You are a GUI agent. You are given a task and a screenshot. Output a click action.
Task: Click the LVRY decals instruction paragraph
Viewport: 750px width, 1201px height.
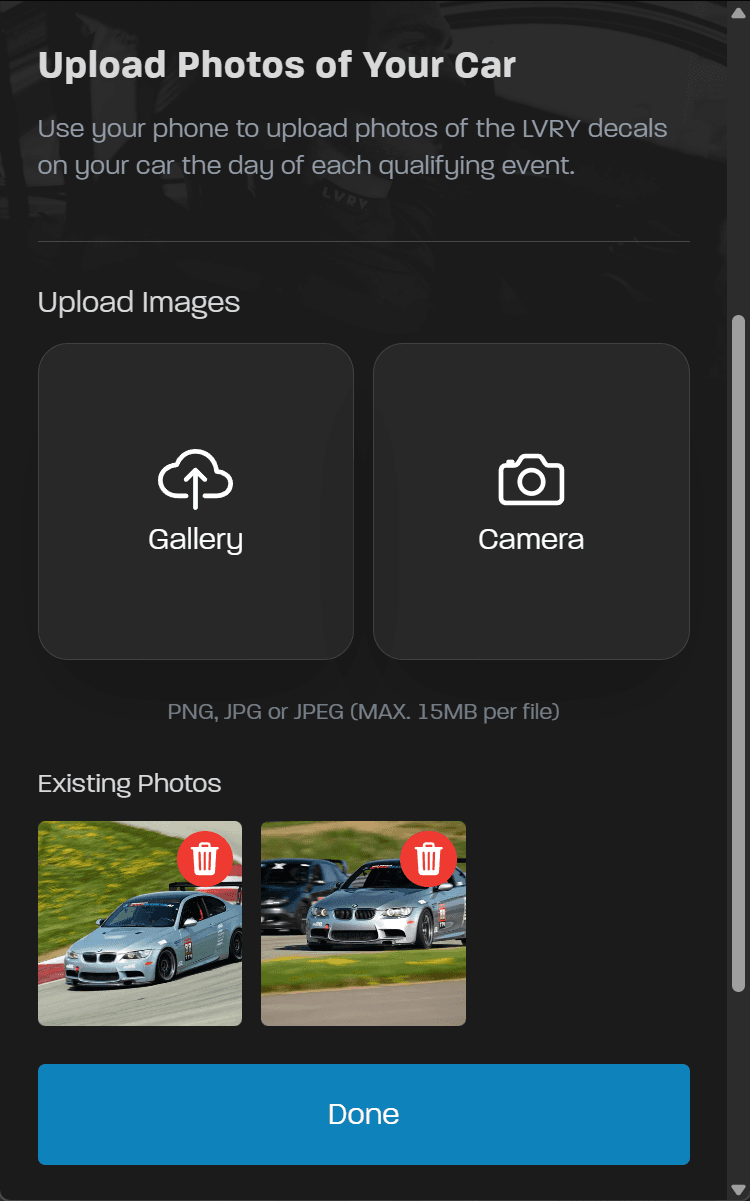point(352,147)
